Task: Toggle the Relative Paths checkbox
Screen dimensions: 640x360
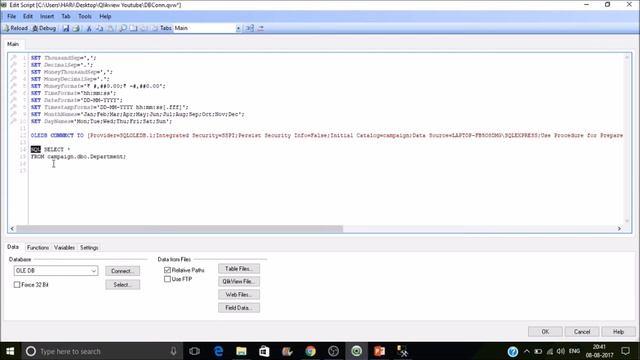Action: click(x=167, y=270)
